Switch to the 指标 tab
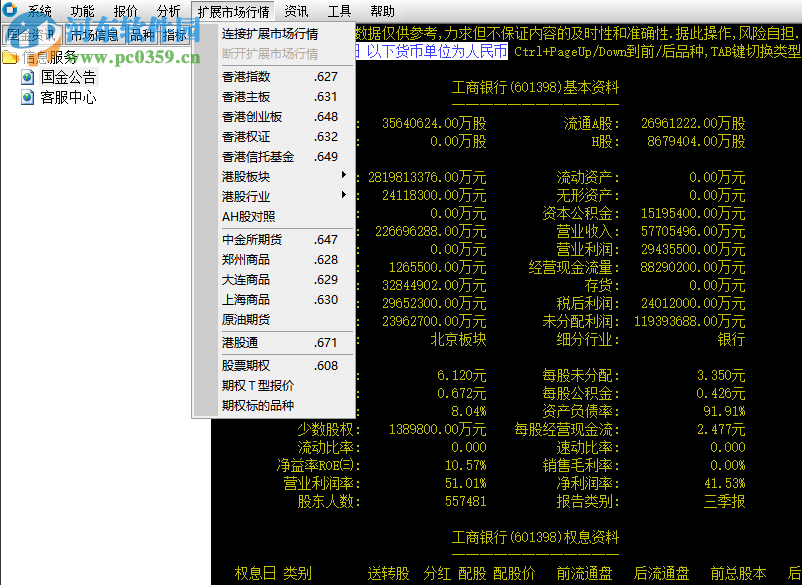This screenshot has height=585, width=802. click(174, 35)
